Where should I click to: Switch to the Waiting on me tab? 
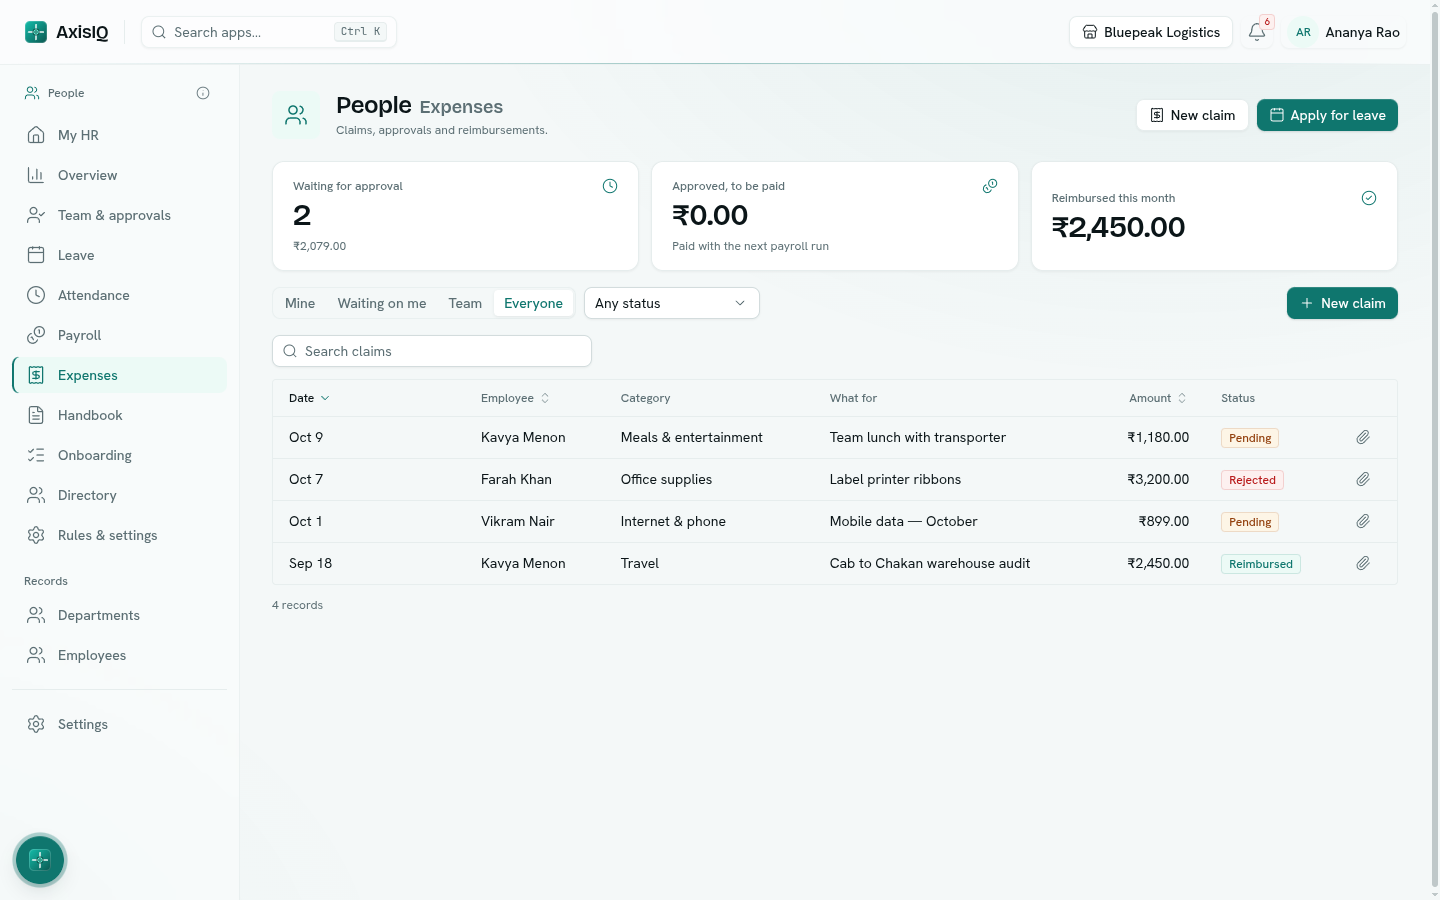point(382,303)
